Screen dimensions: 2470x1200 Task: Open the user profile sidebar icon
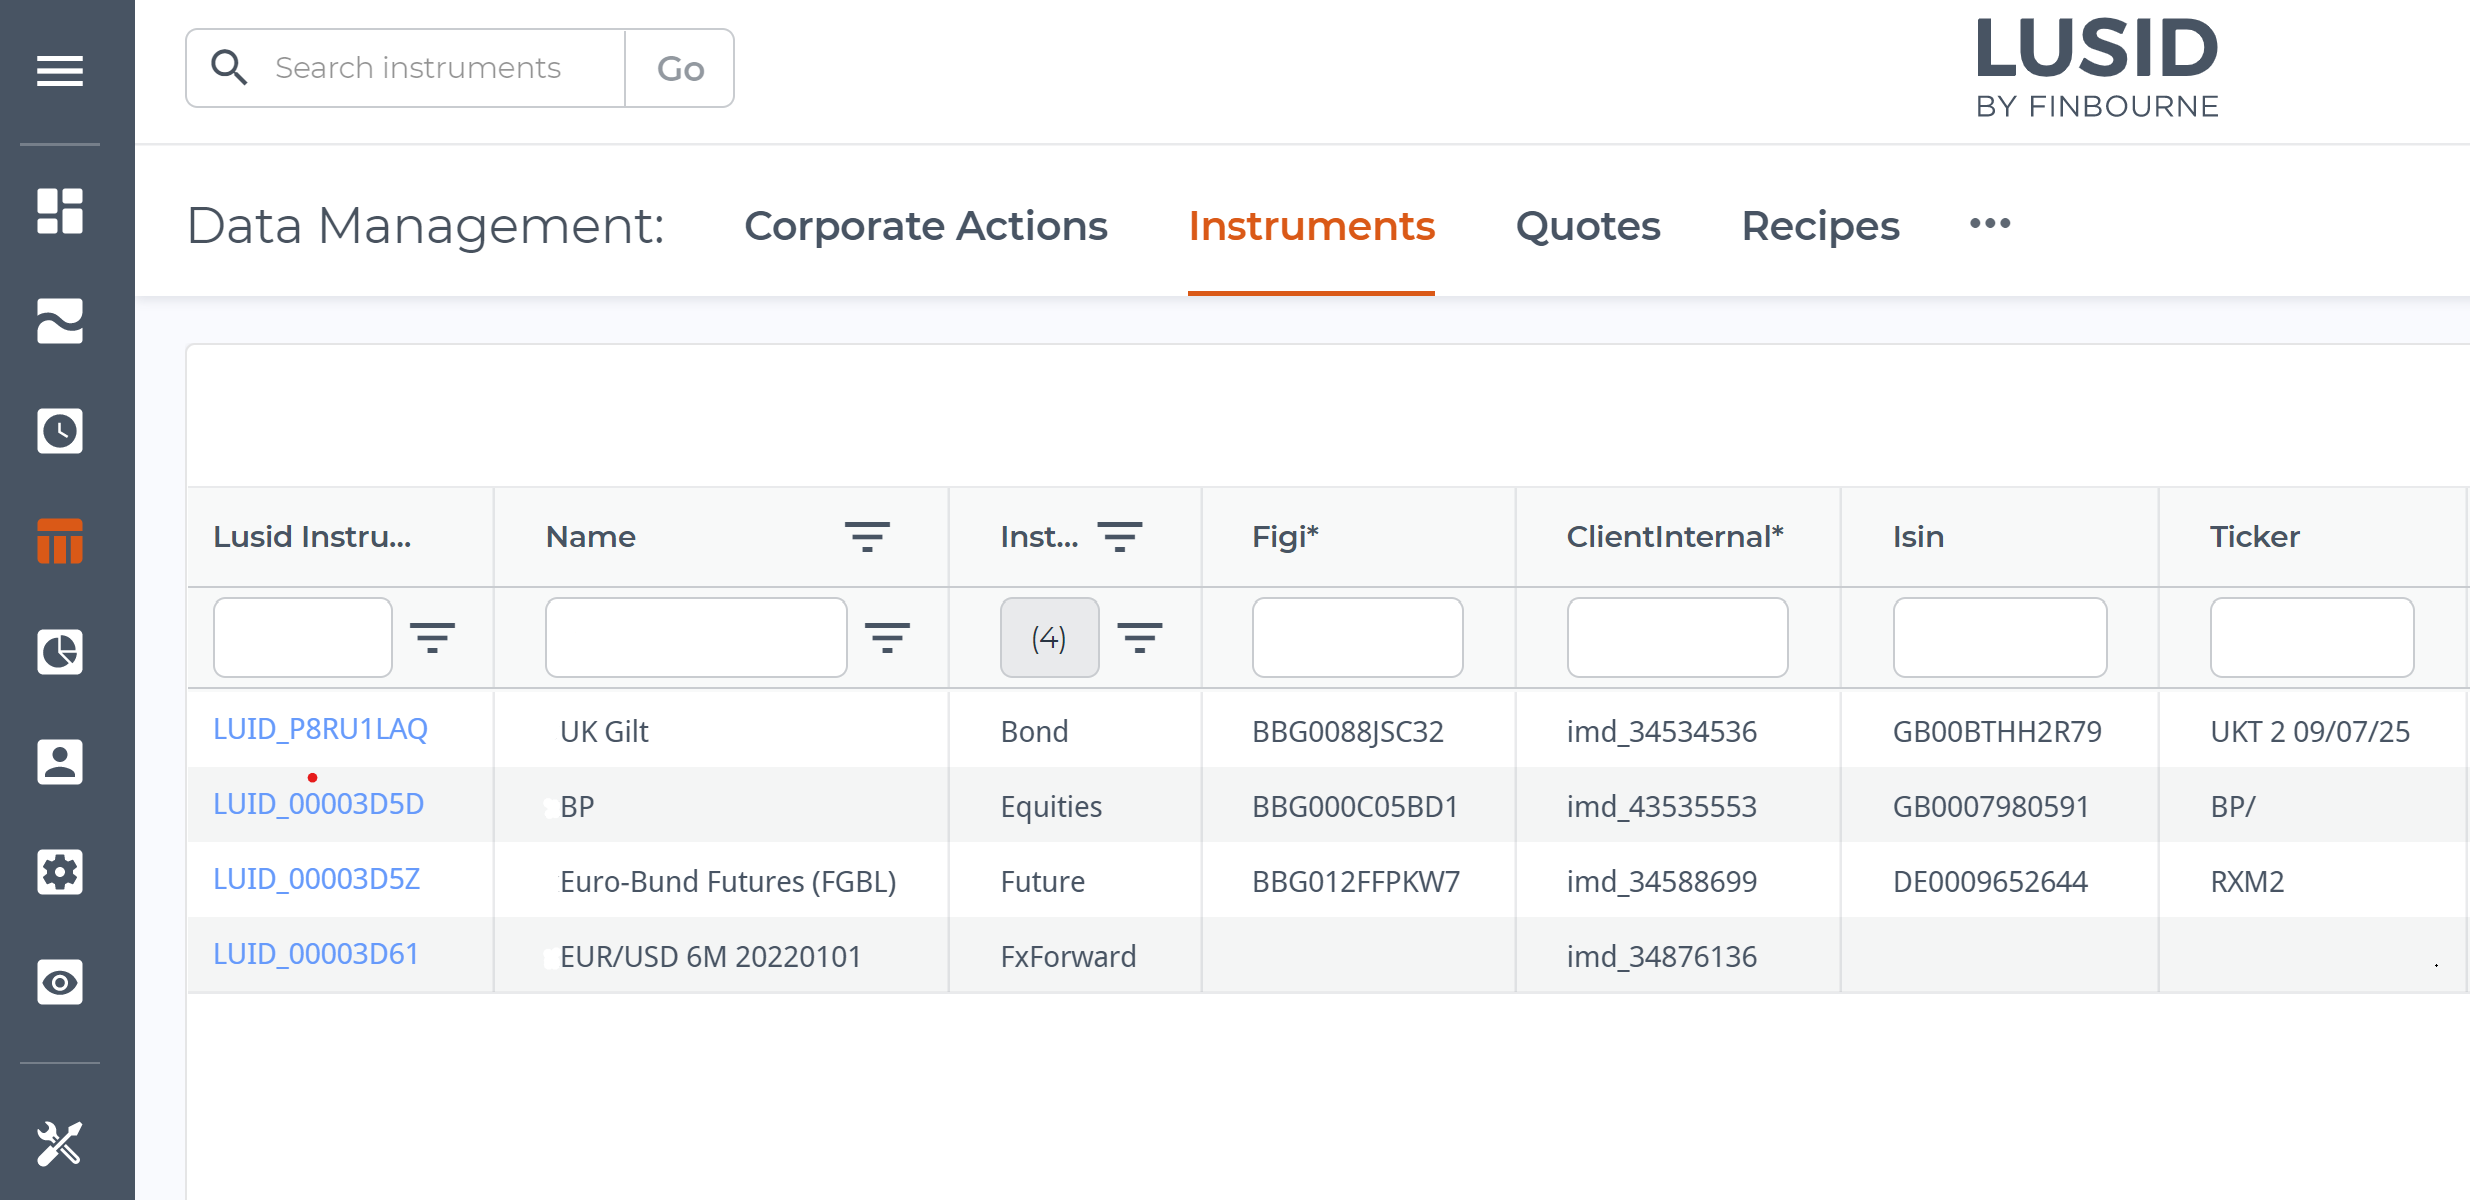pyautogui.click(x=60, y=762)
